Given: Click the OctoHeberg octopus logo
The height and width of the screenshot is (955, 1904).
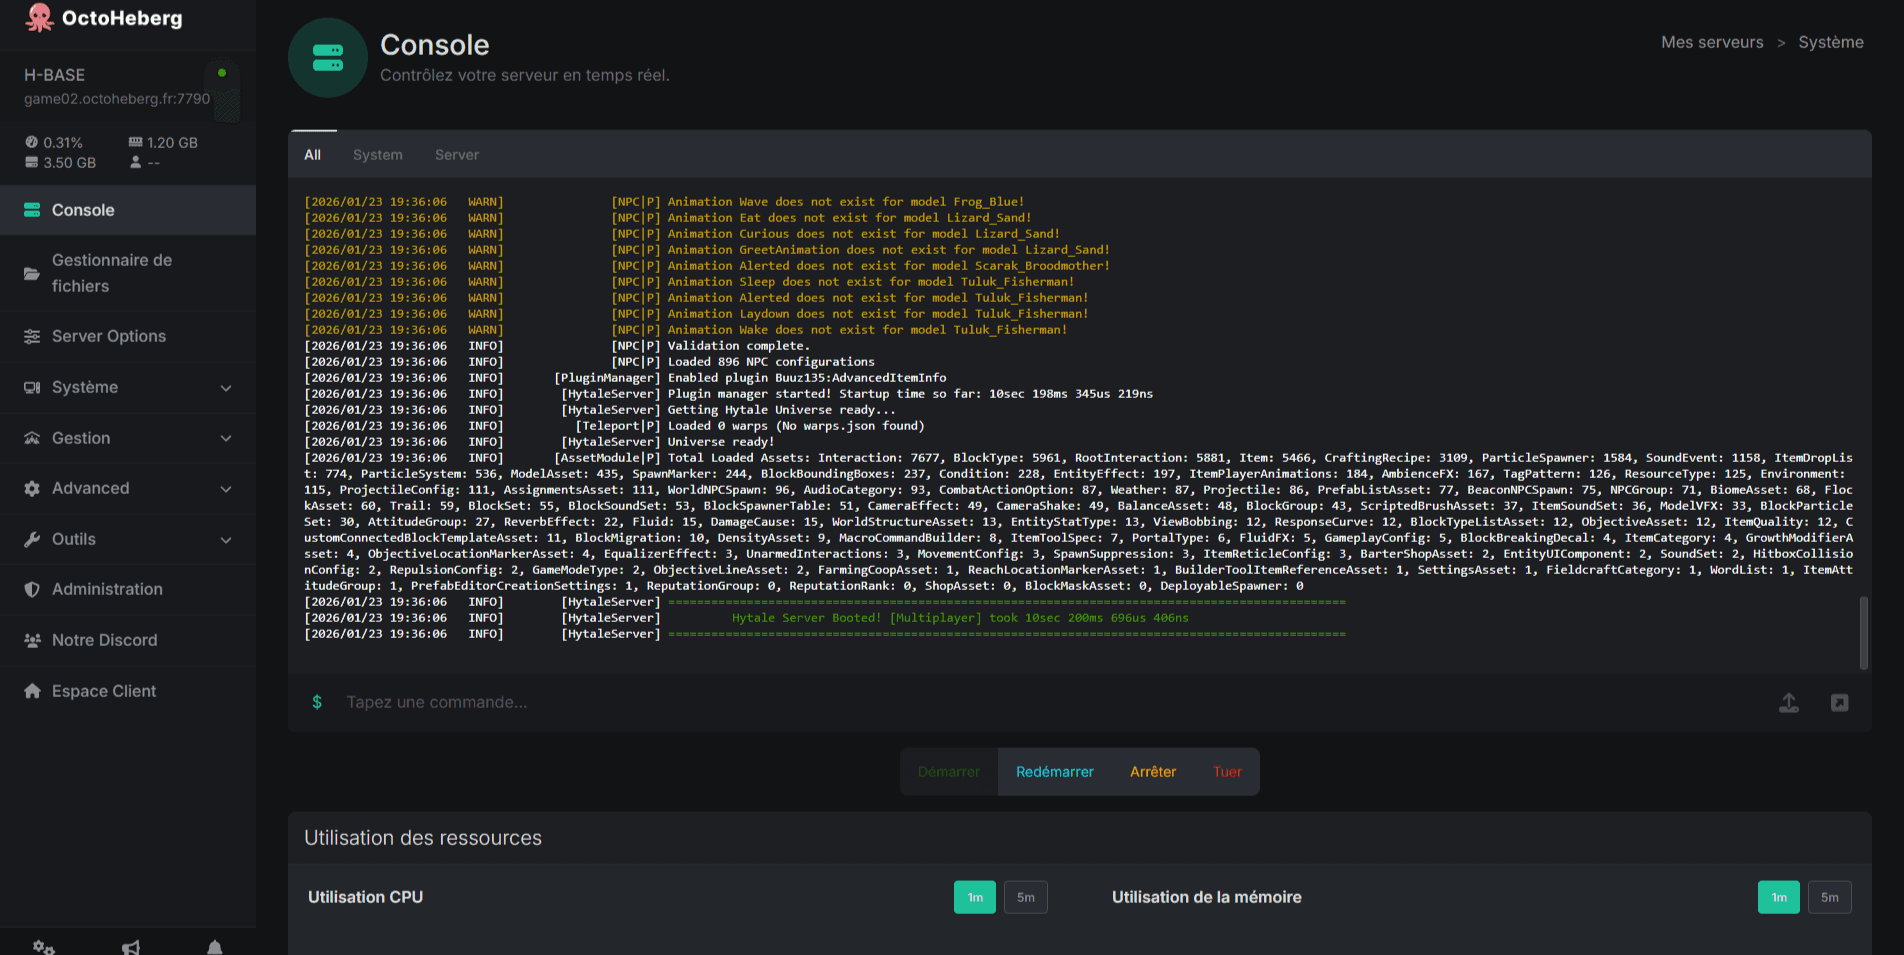Looking at the screenshot, I should click(x=39, y=18).
